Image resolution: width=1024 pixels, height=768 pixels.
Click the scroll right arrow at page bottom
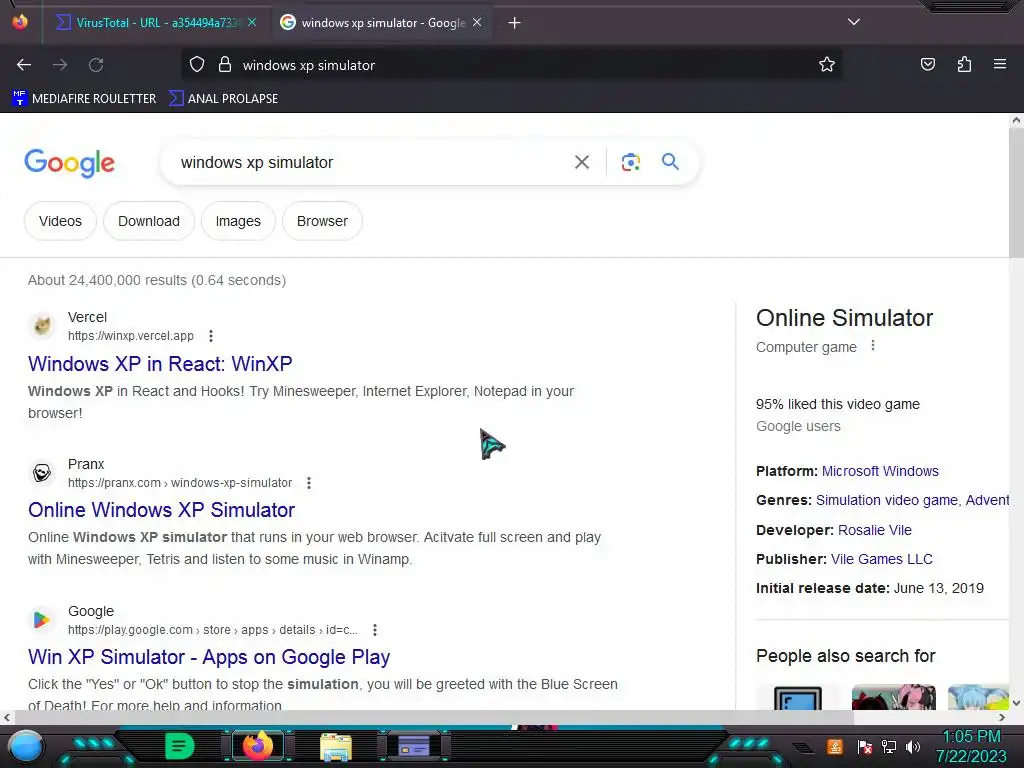pos(1002,717)
